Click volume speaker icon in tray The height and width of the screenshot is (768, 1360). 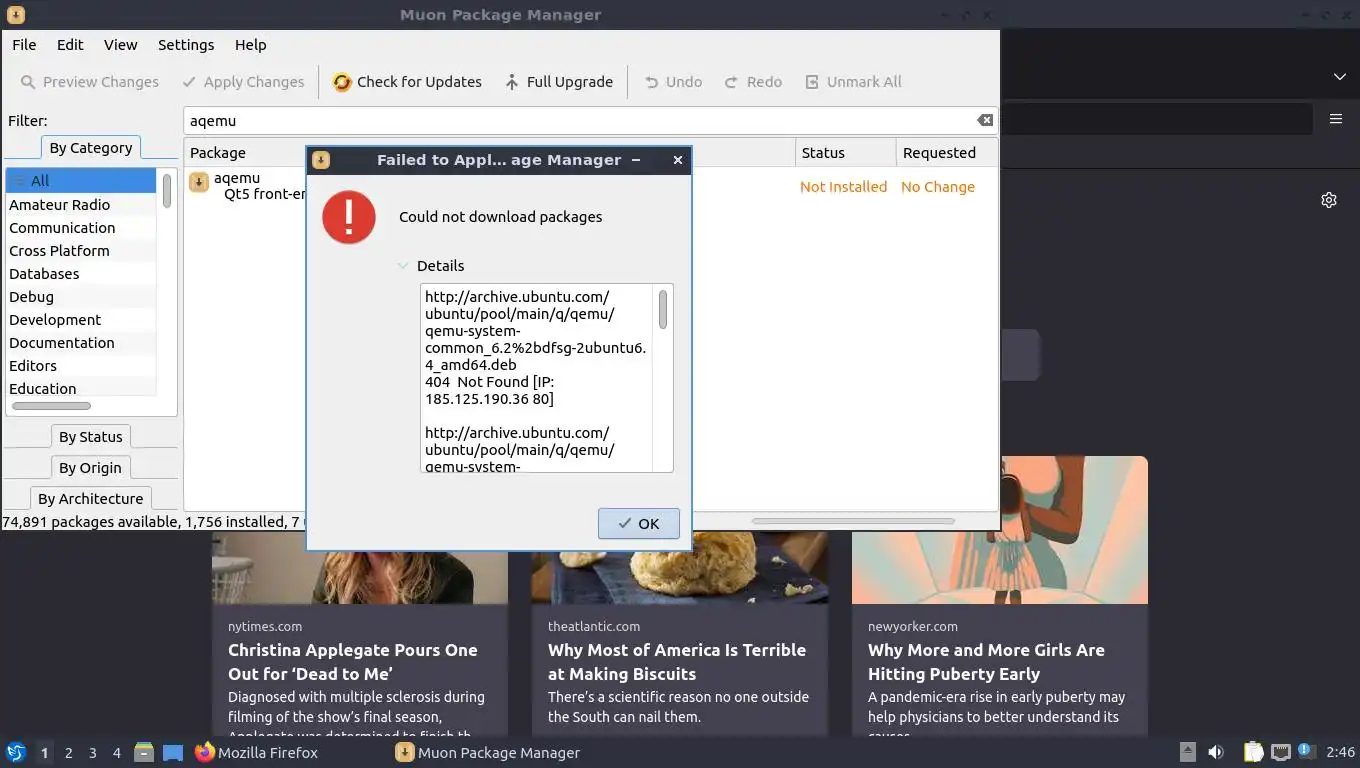pyautogui.click(x=1216, y=752)
